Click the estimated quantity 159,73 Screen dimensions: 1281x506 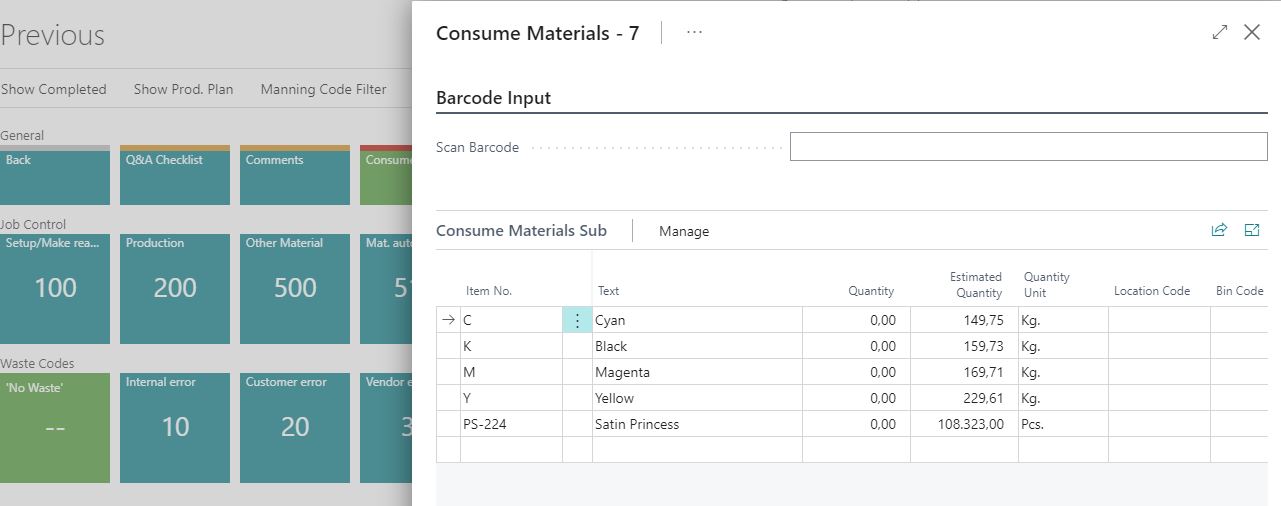(964, 346)
